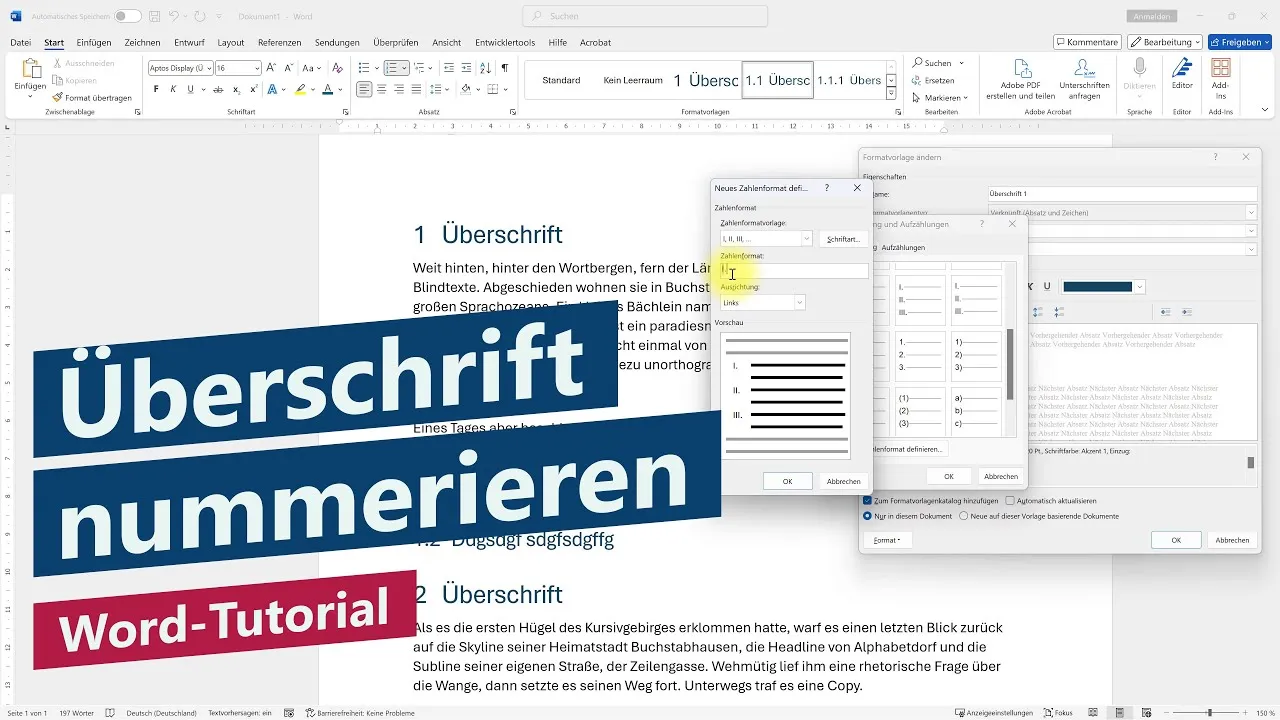Click Schriftart button in Zahlenformat dialog
This screenshot has height=720, width=1280.
[x=843, y=238]
